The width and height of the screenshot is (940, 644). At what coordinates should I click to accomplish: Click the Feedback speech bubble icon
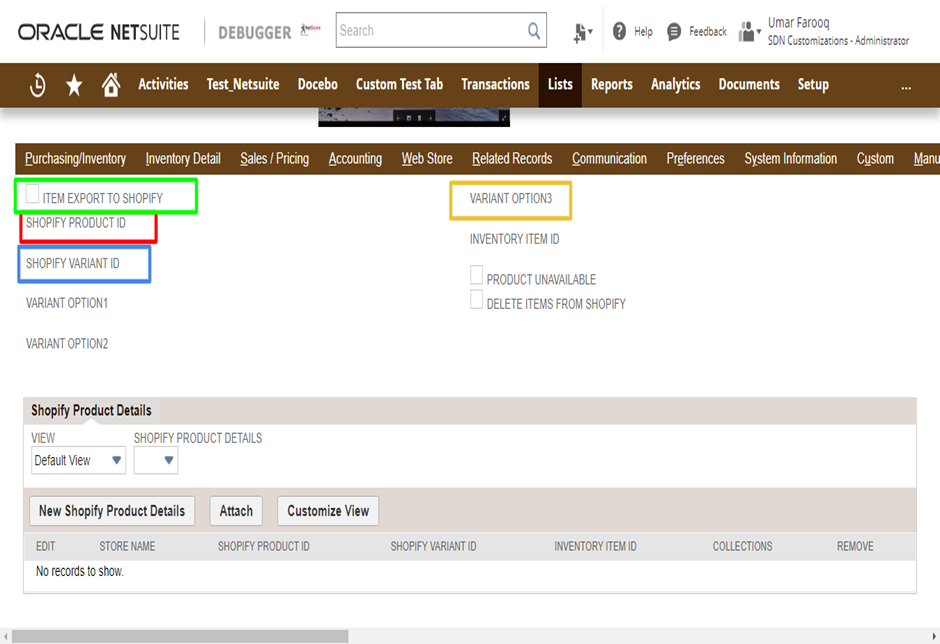pos(674,31)
